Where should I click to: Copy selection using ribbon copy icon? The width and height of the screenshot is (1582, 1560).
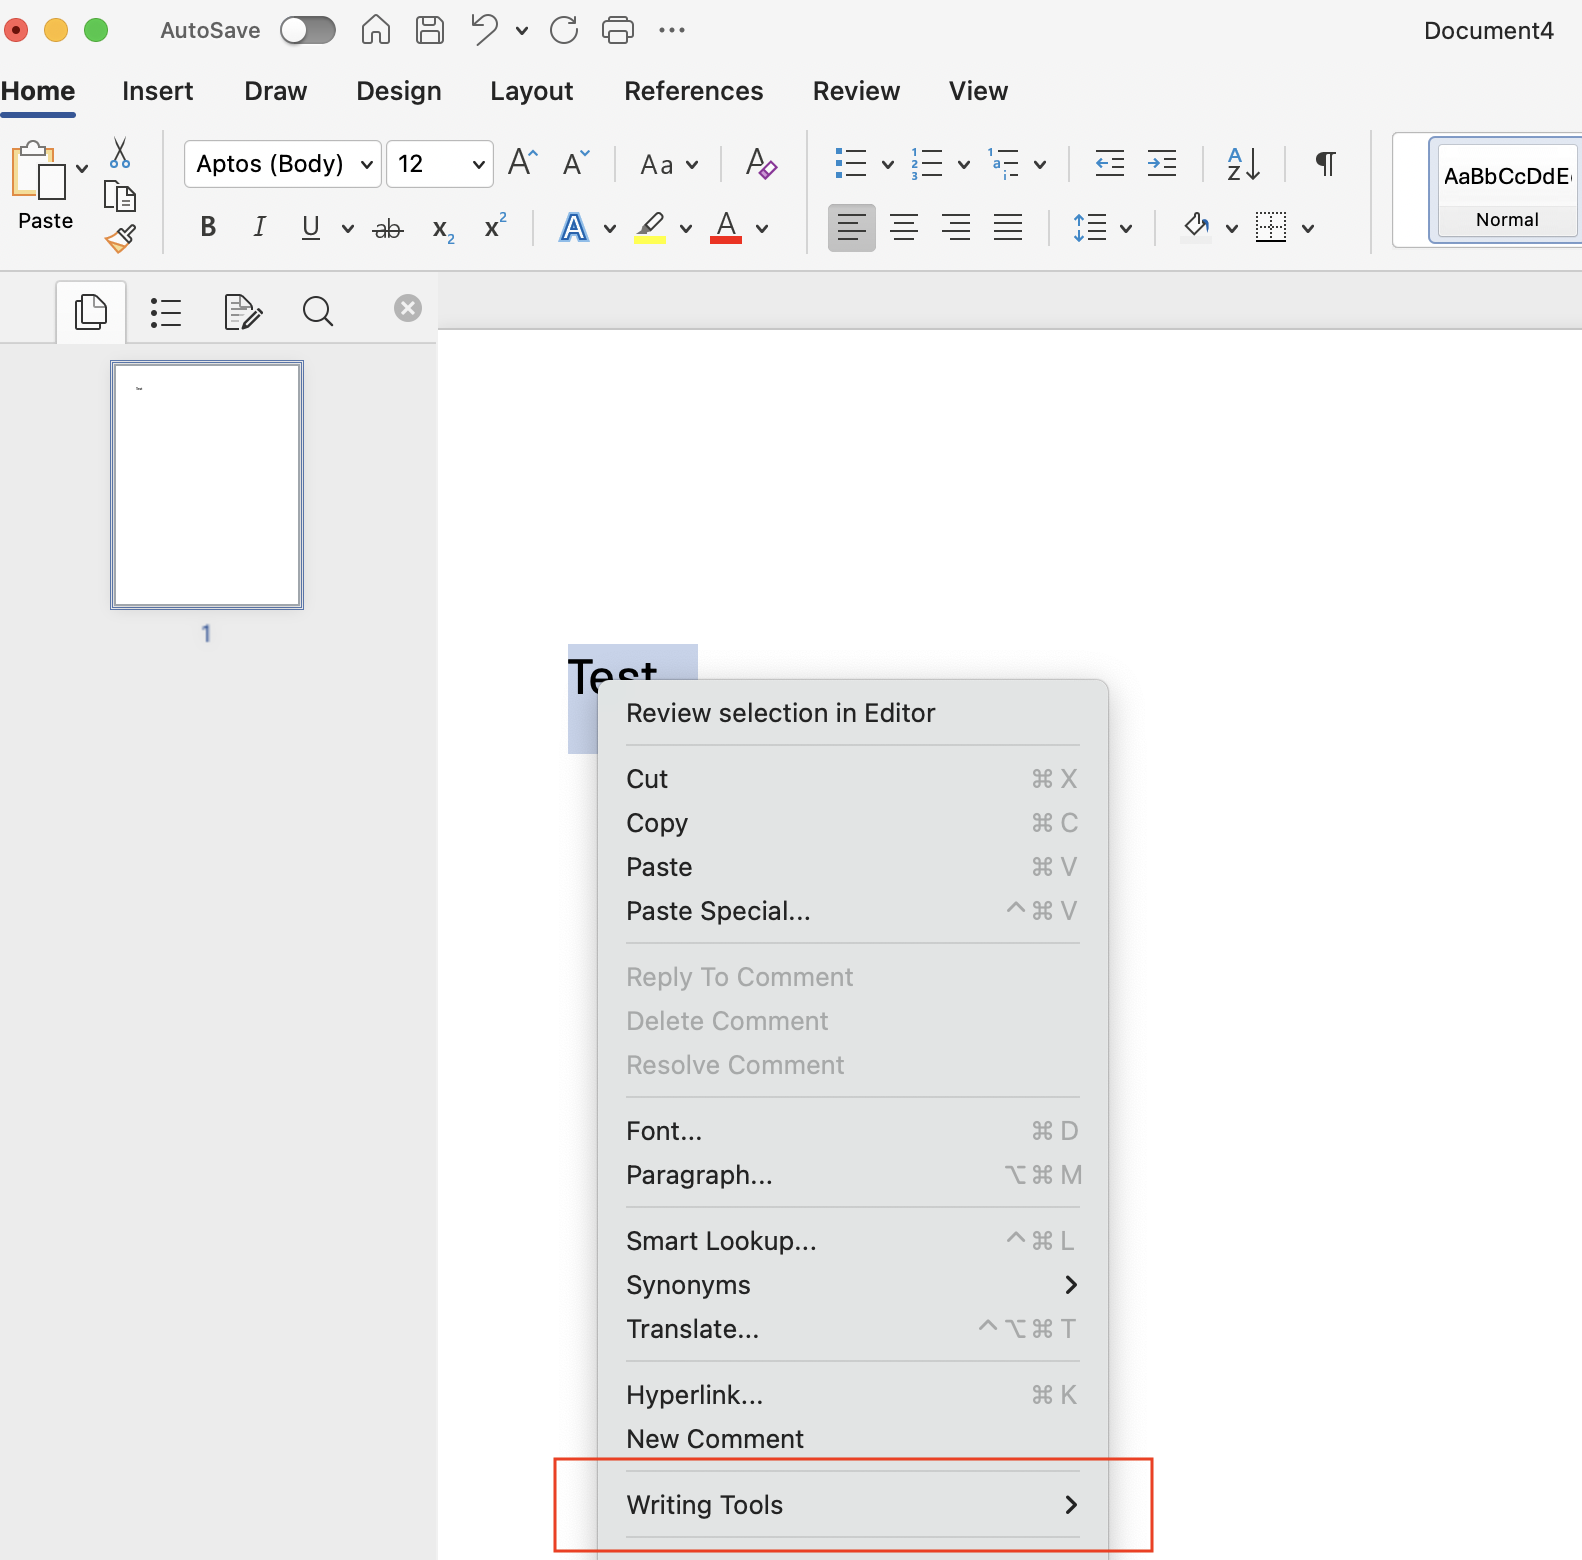pyautogui.click(x=120, y=196)
